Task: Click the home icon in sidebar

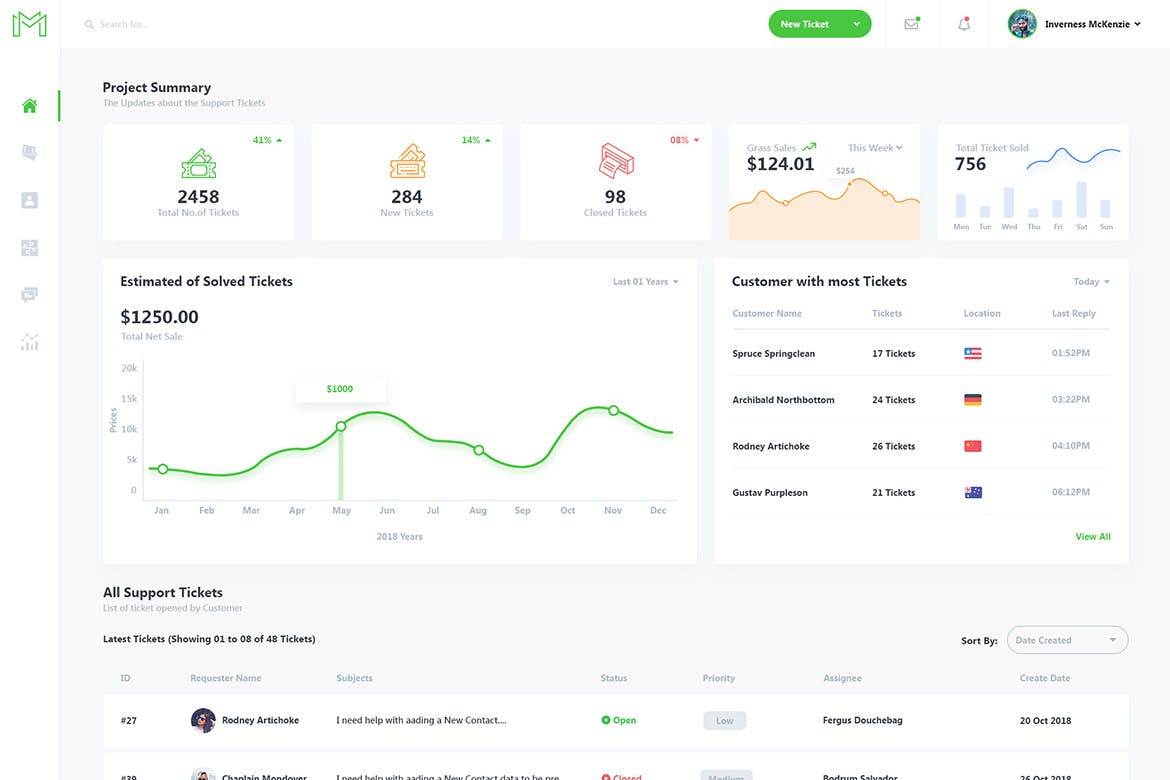Action: click(30, 106)
